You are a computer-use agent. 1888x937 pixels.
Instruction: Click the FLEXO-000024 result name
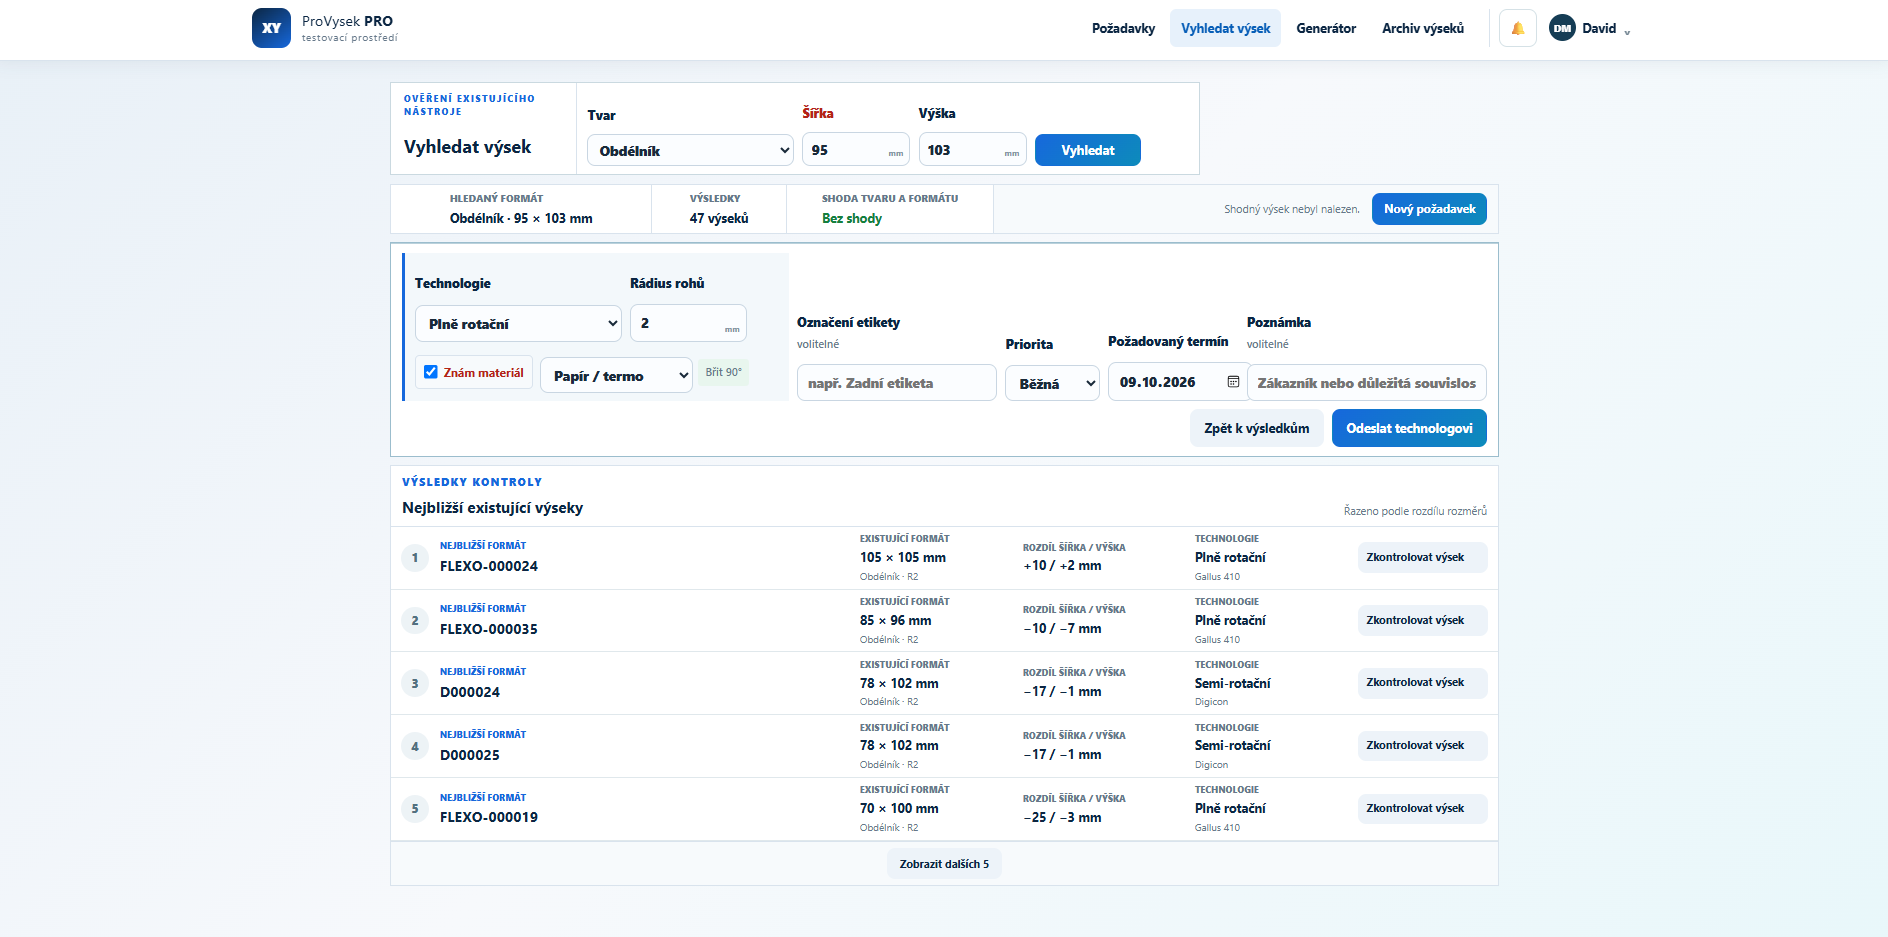(489, 566)
